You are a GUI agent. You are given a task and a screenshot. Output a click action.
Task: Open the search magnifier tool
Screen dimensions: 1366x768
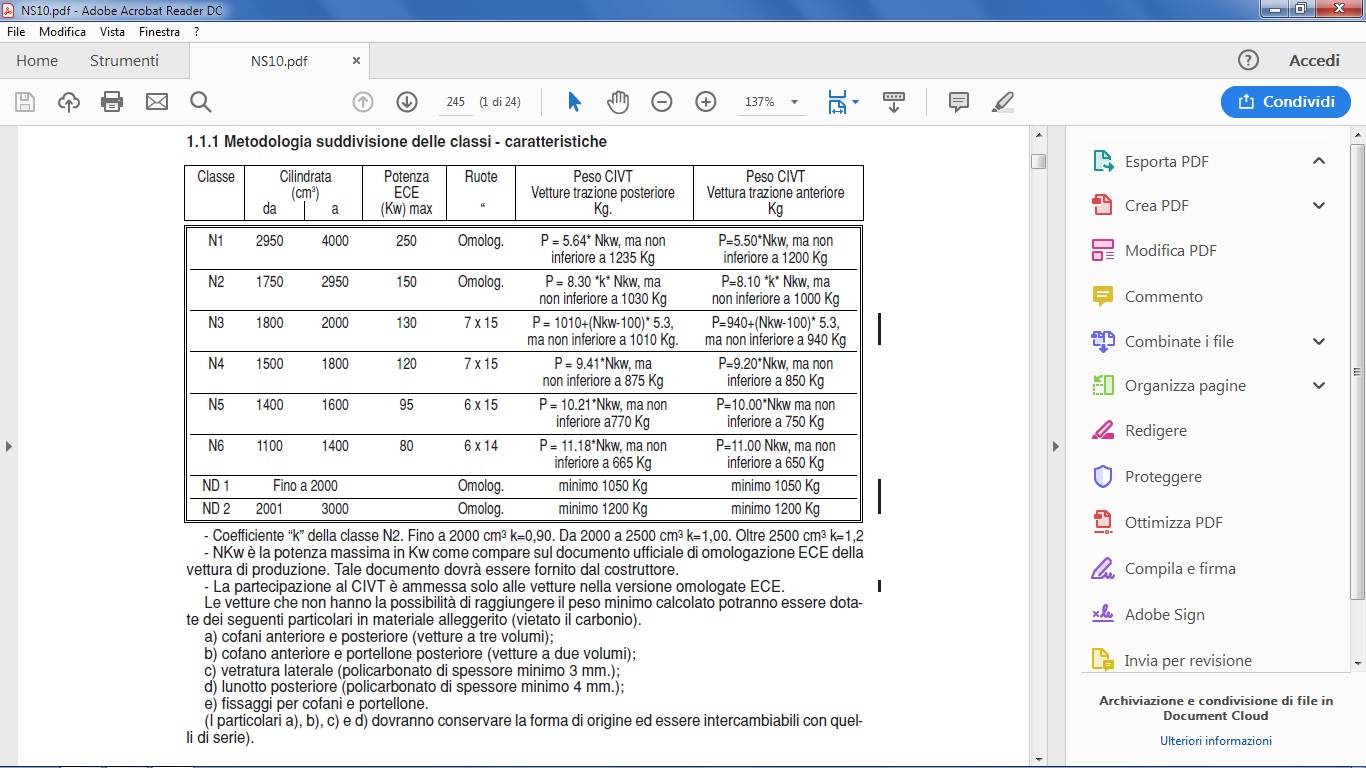click(x=200, y=102)
